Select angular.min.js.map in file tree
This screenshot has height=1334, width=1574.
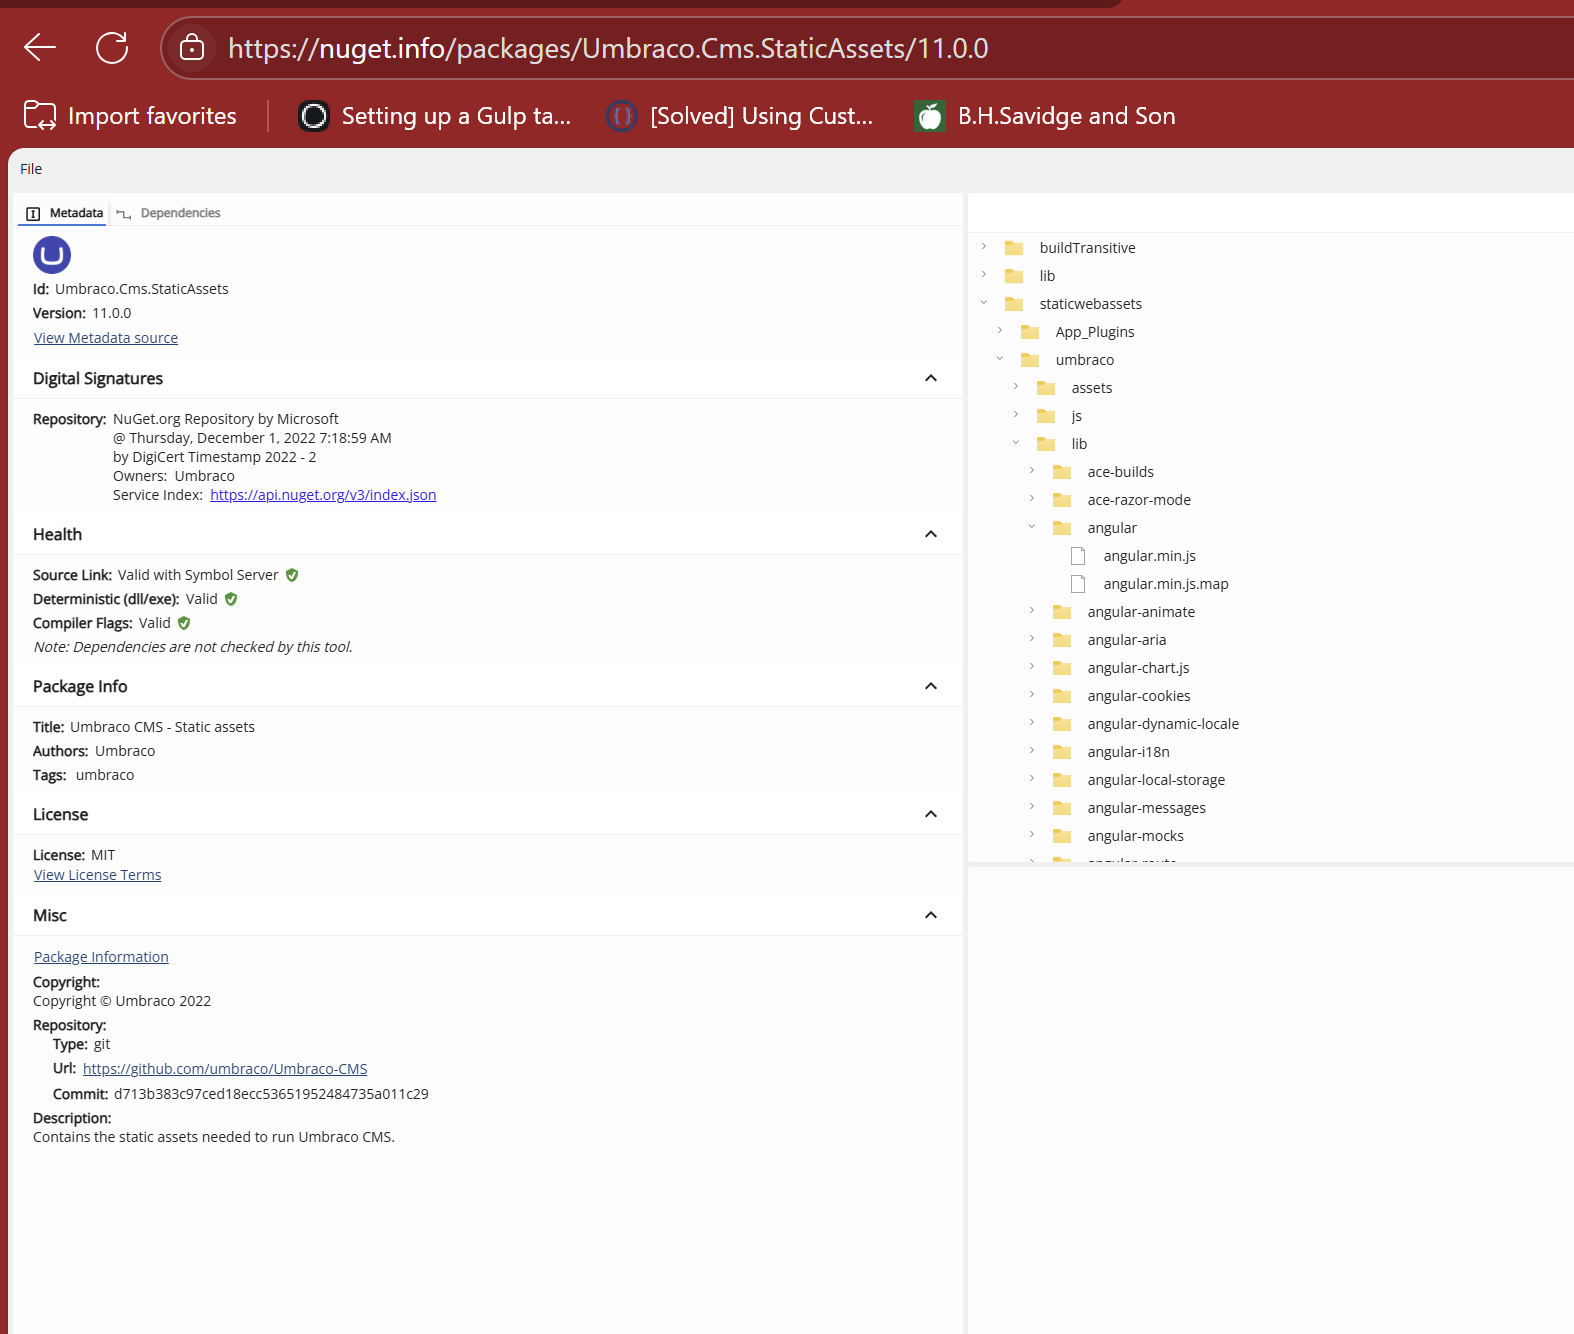(1165, 584)
